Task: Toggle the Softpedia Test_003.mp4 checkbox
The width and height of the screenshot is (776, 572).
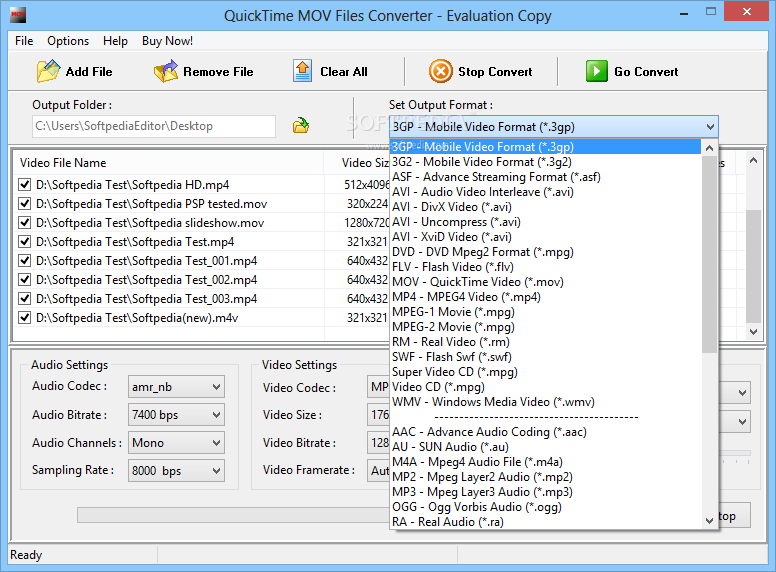Action: pos(24,298)
